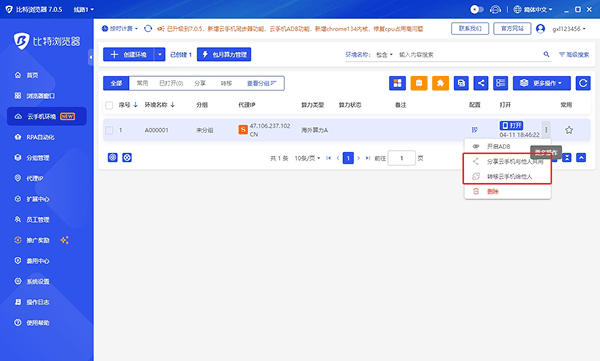Click the sync refresh icon next to 按时计费
The height and width of the screenshot is (361, 600).
tap(148, 29)
